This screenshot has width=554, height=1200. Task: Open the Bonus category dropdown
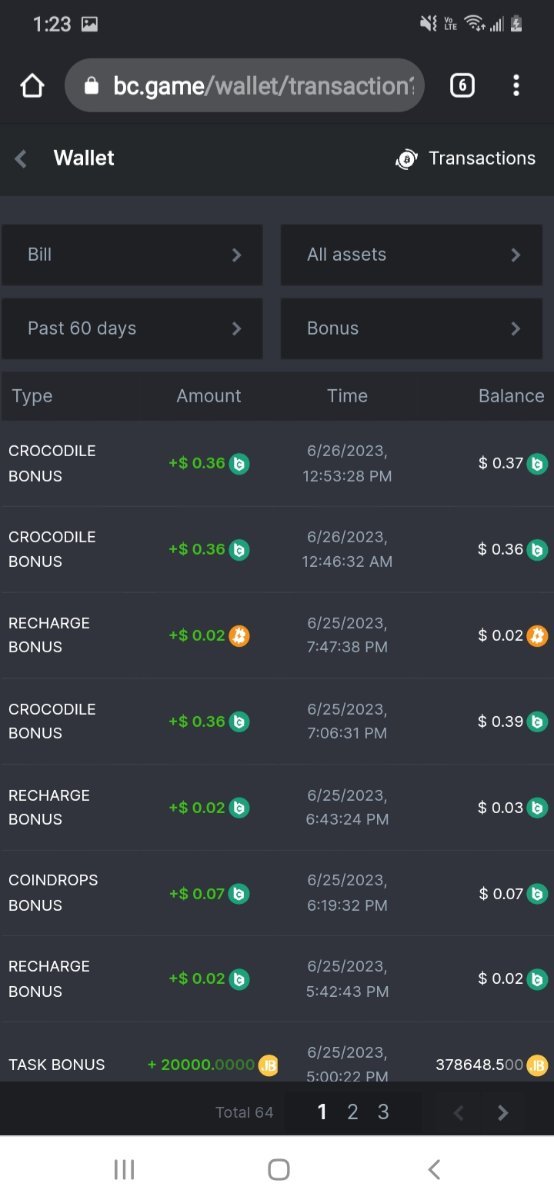(x=411, y=329)
